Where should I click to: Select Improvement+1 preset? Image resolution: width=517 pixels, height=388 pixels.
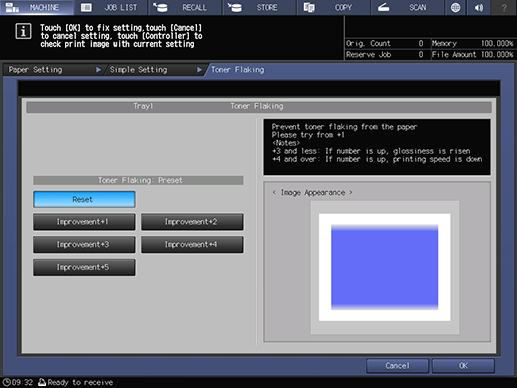tap(84, 222)
